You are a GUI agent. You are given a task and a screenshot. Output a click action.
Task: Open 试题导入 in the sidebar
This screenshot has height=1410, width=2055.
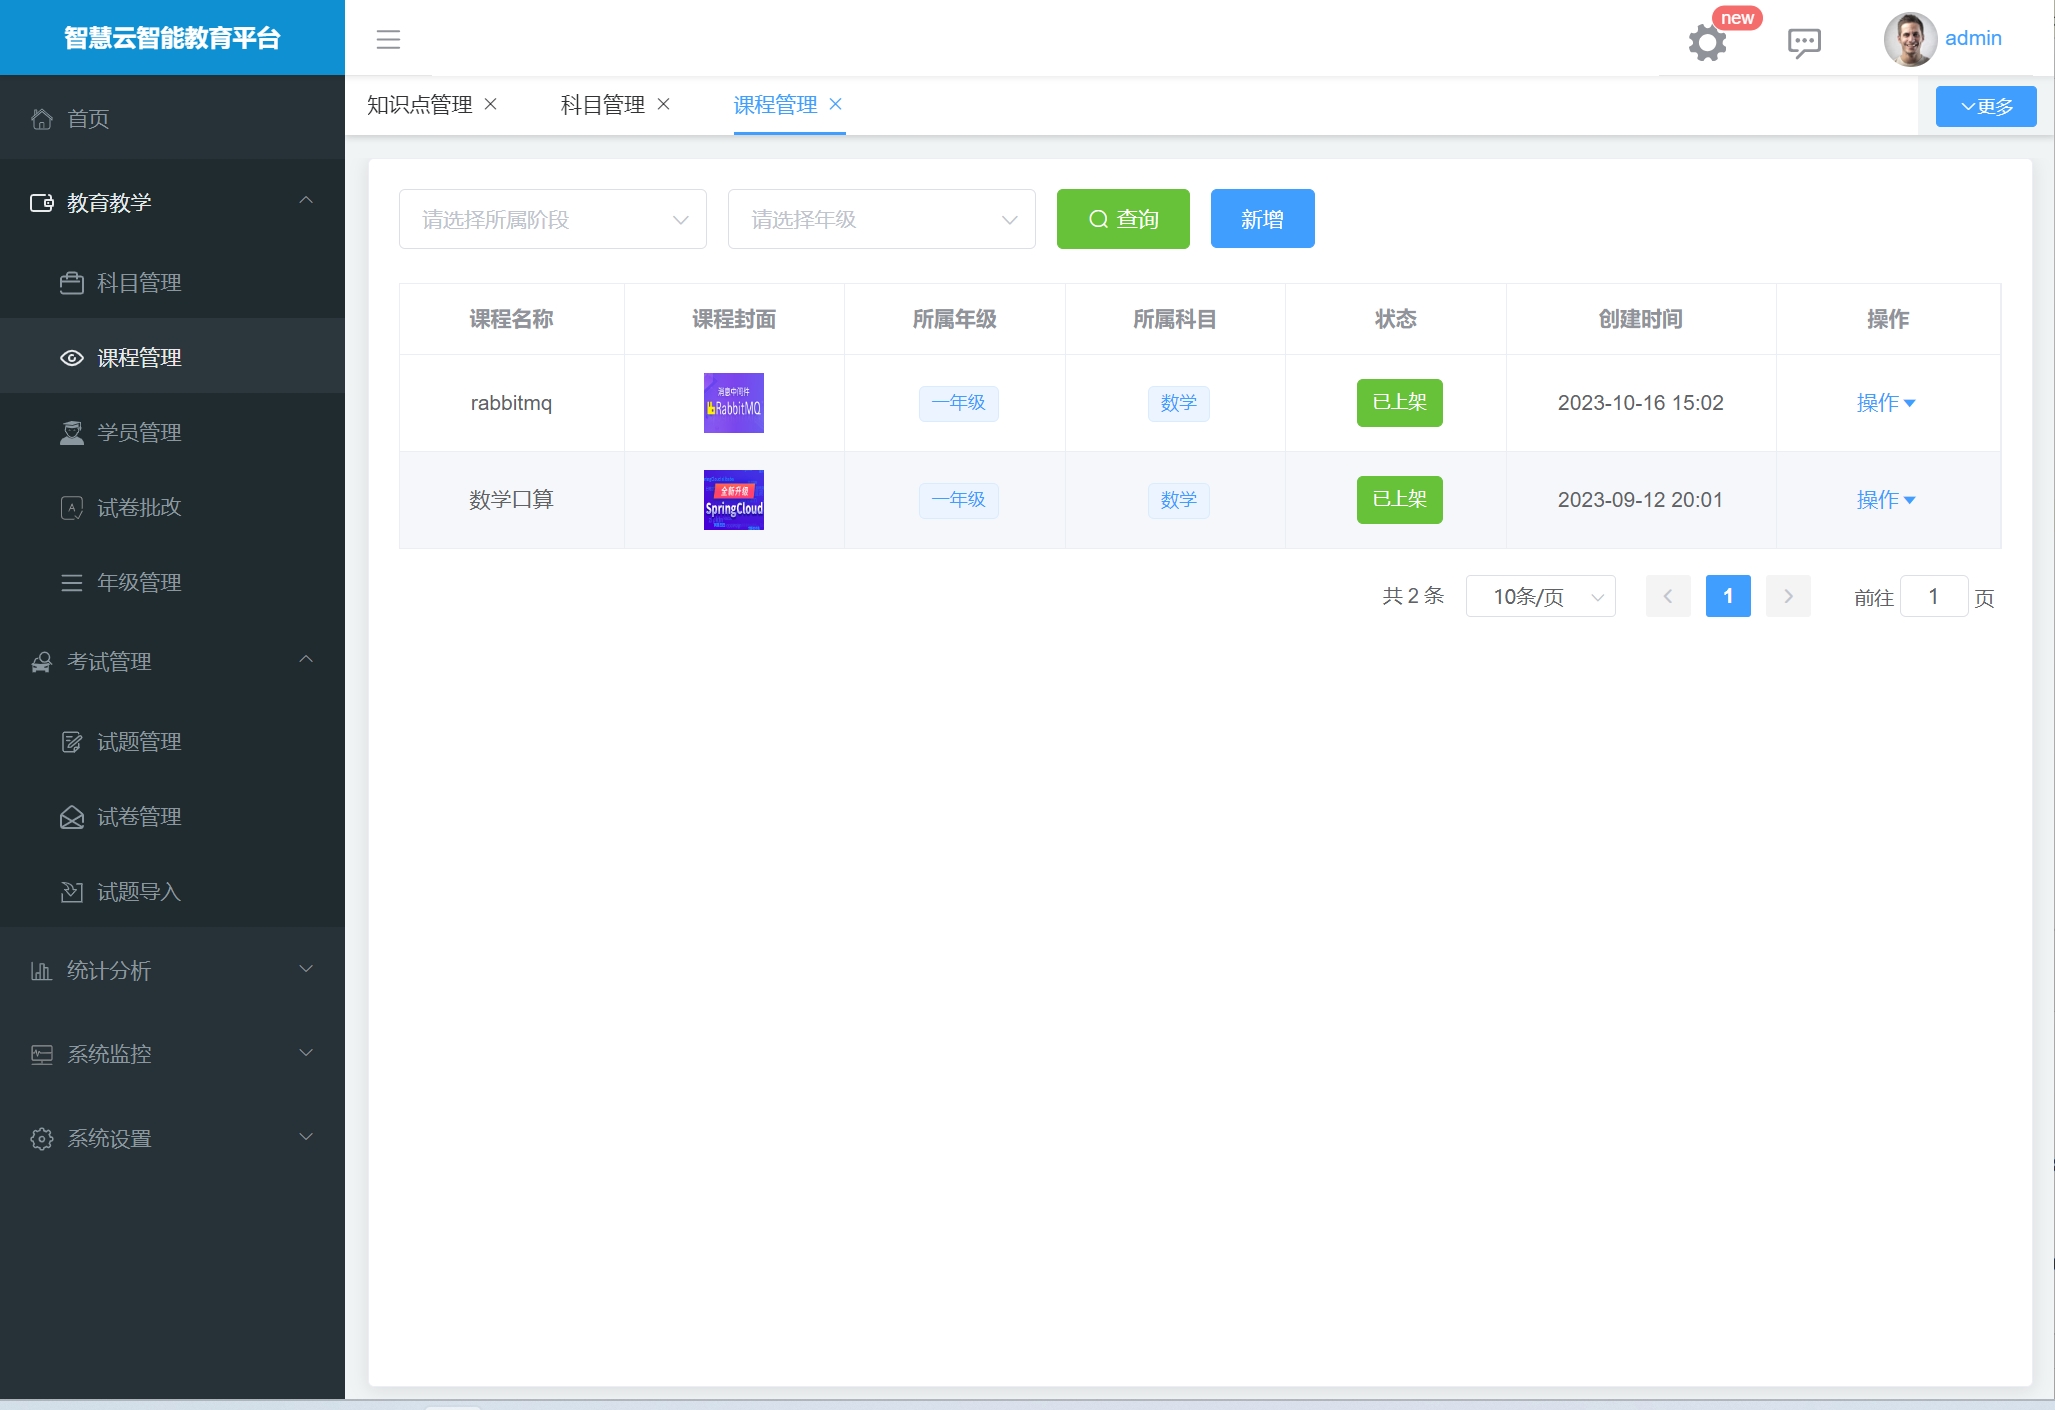point(138,892)
